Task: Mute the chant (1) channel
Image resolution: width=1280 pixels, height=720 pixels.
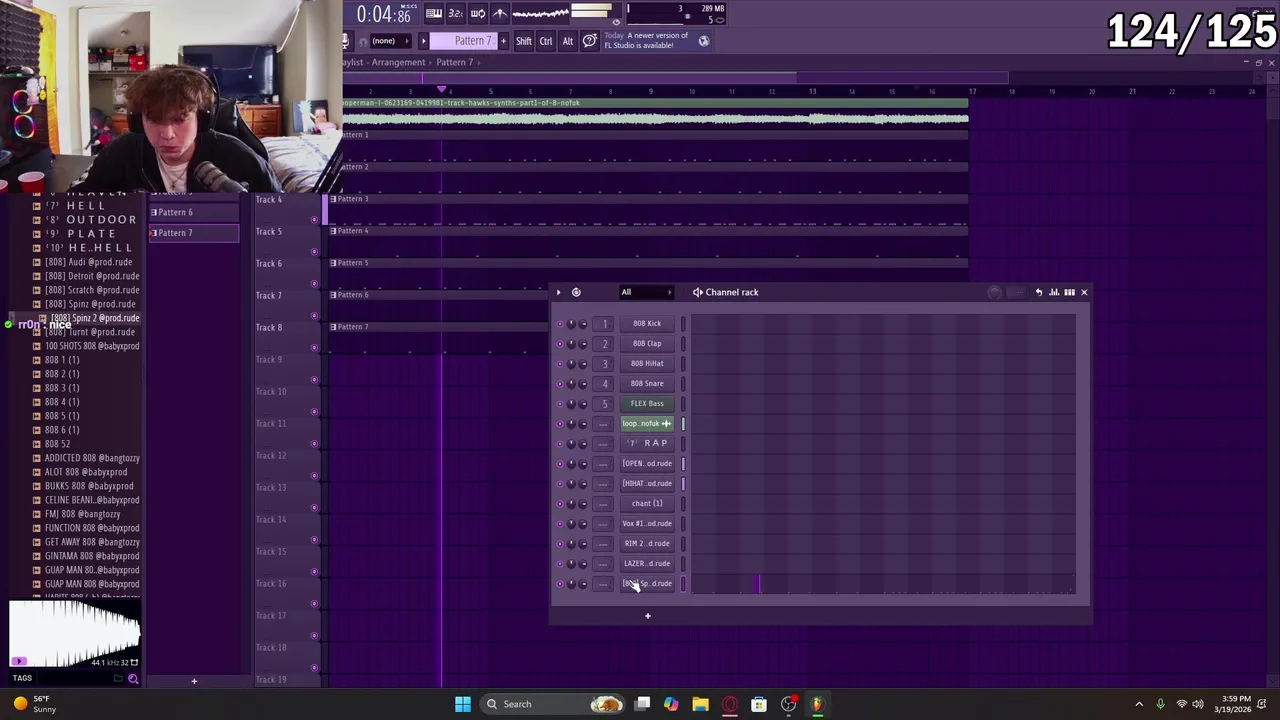Action: coord(559,504)
